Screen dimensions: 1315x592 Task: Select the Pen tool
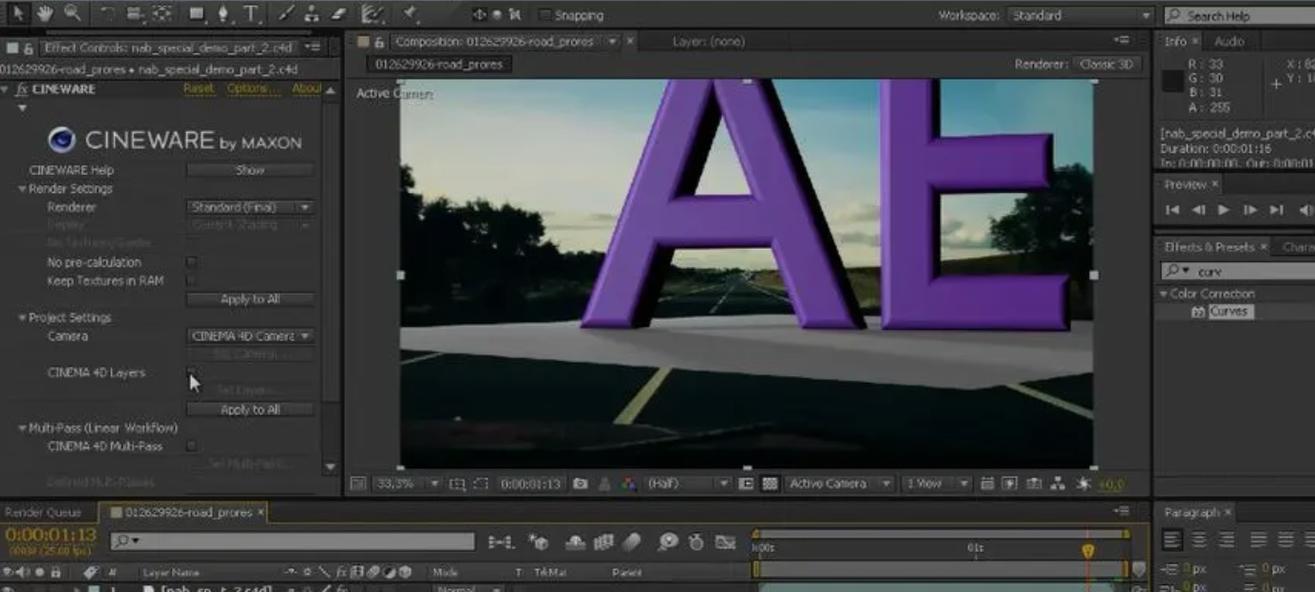222,14
